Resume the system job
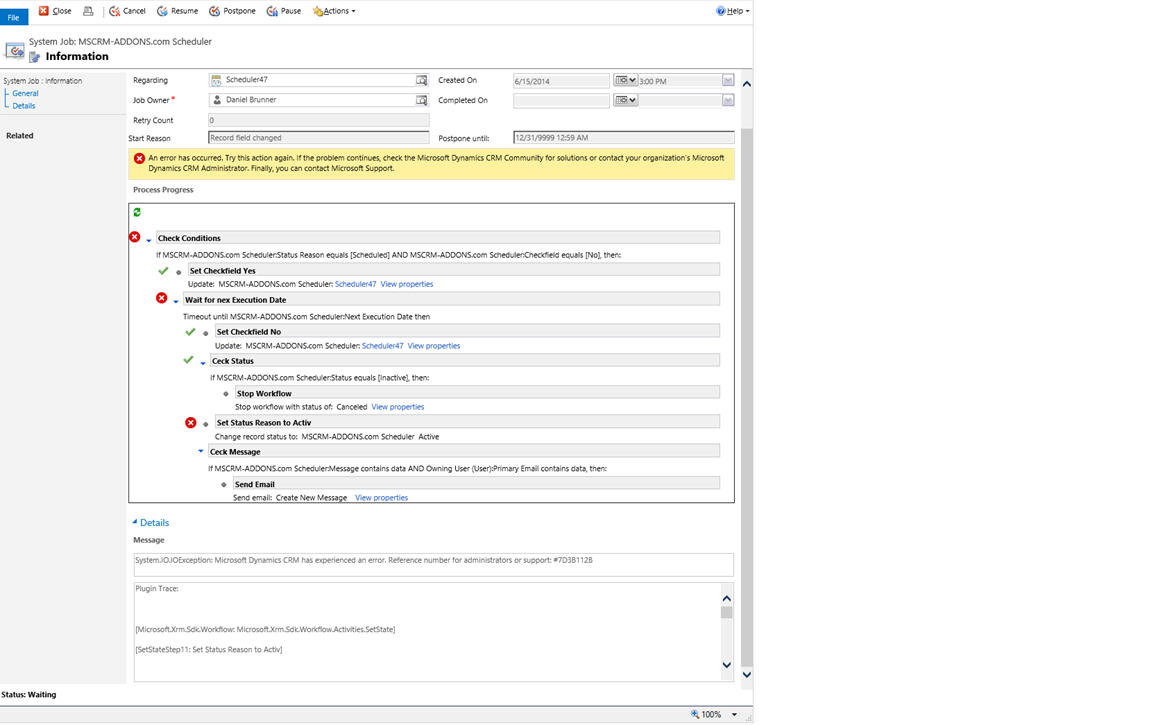Screen dimensions: 1152x725 (177, 11)
